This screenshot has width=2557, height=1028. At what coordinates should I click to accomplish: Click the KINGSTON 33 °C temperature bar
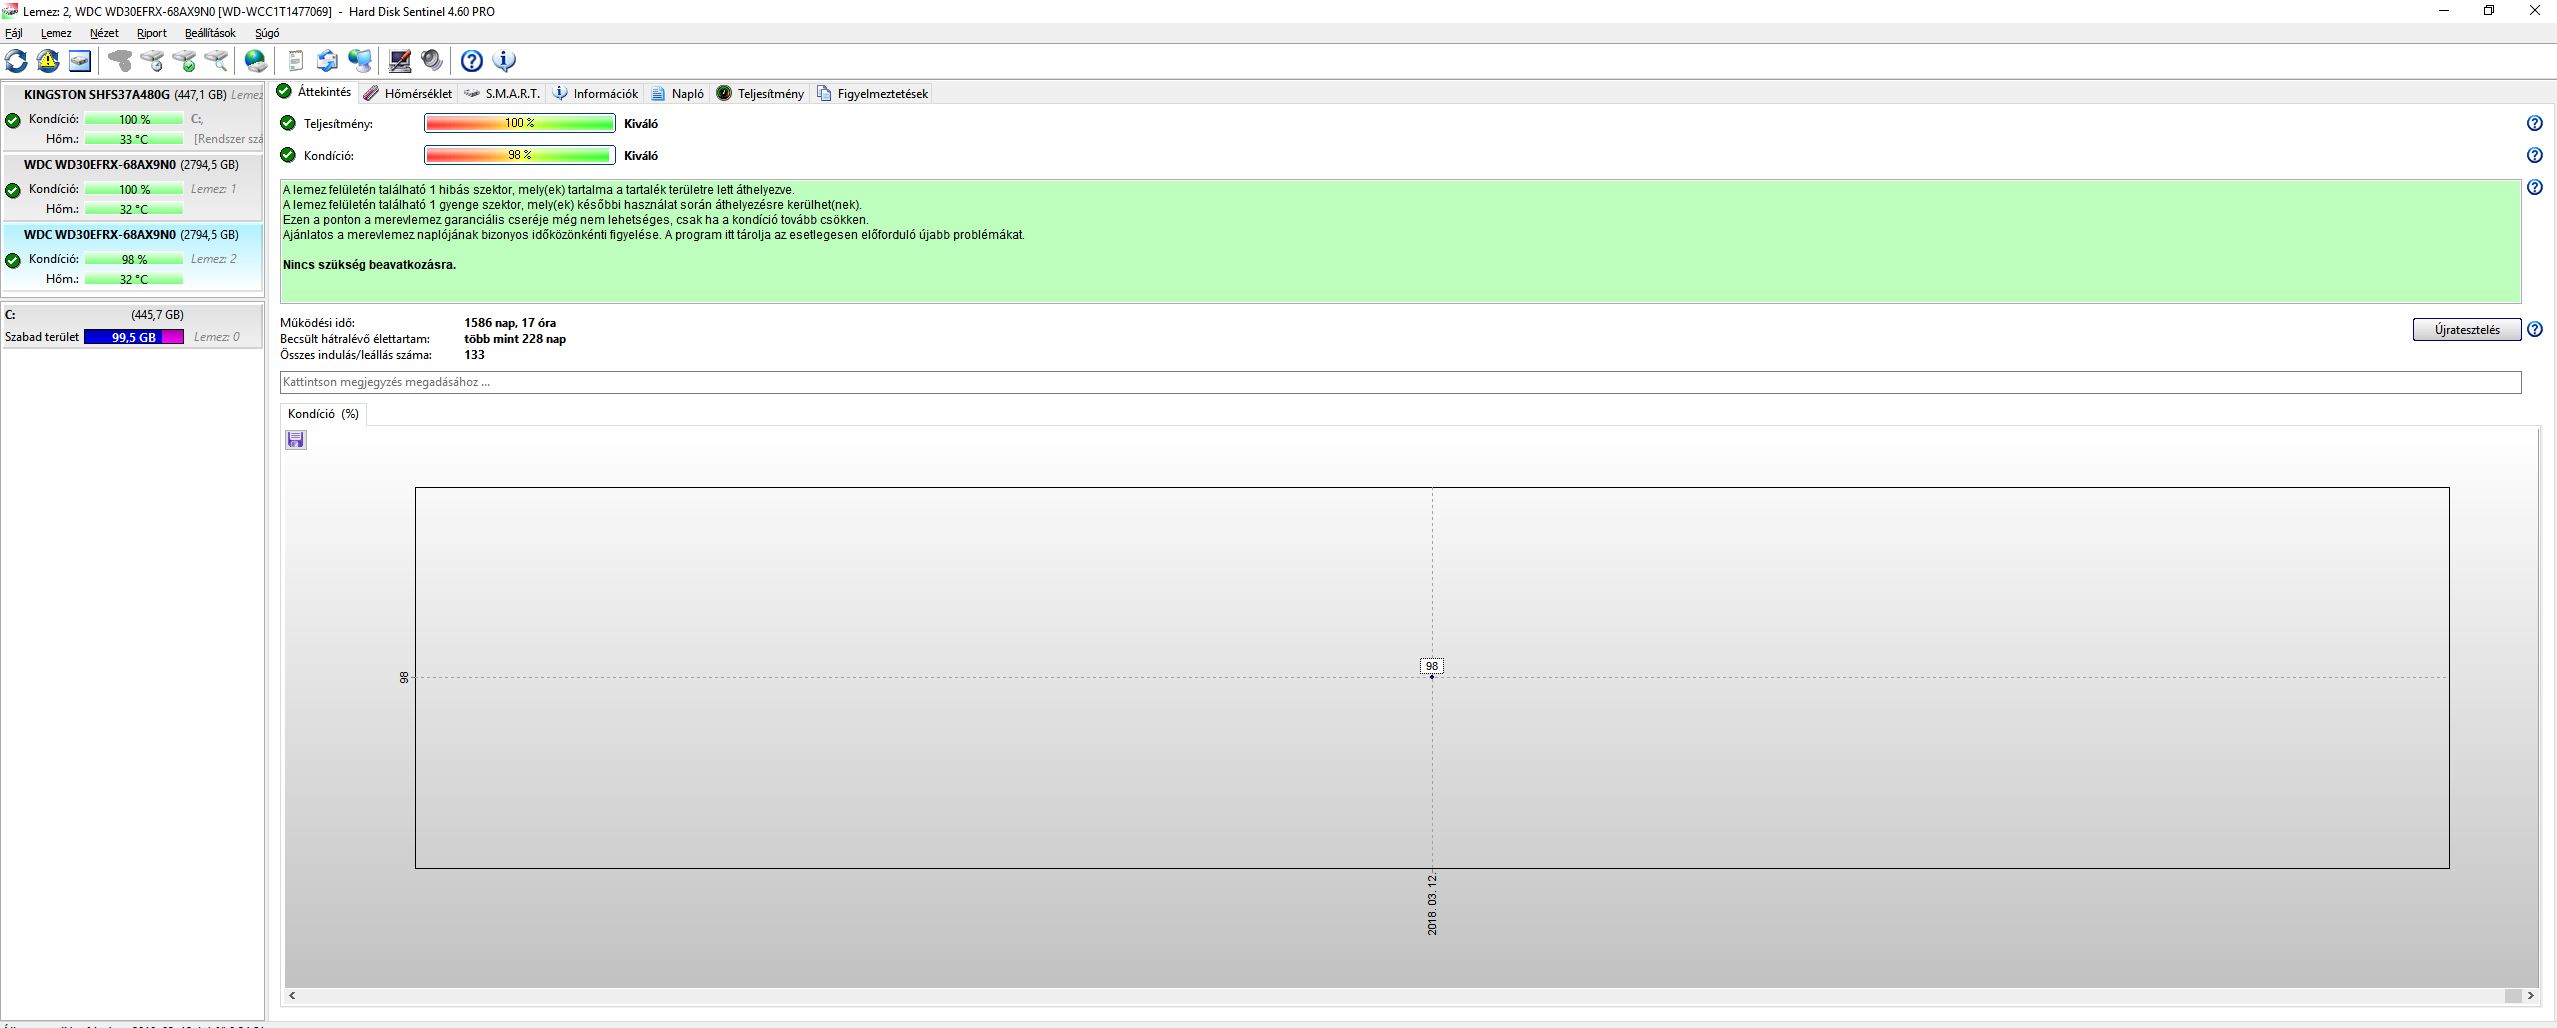(134, 139)
